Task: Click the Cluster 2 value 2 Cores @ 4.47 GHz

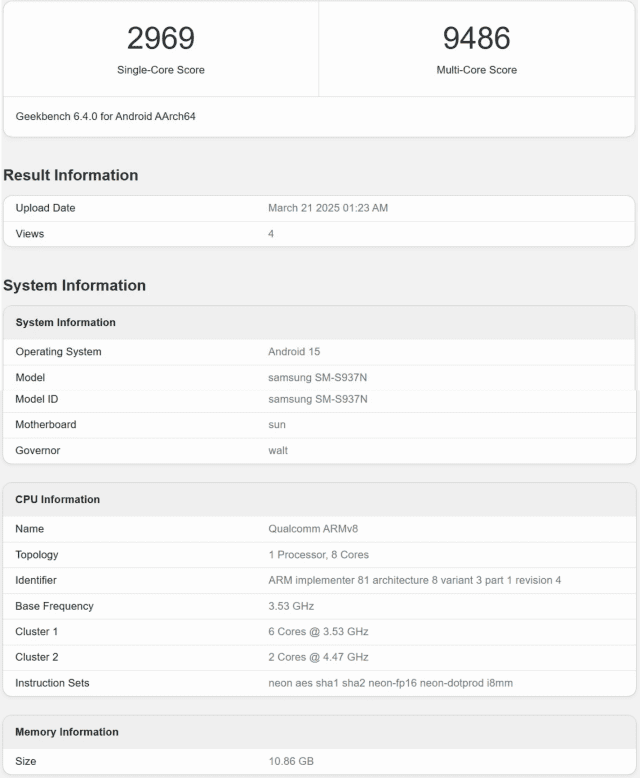Action: [318, 657]
